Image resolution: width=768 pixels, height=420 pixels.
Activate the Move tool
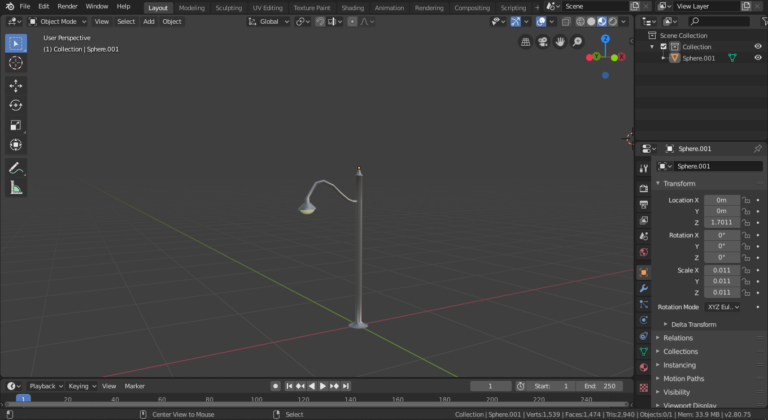pyautogui.click(x=16, y=86)
